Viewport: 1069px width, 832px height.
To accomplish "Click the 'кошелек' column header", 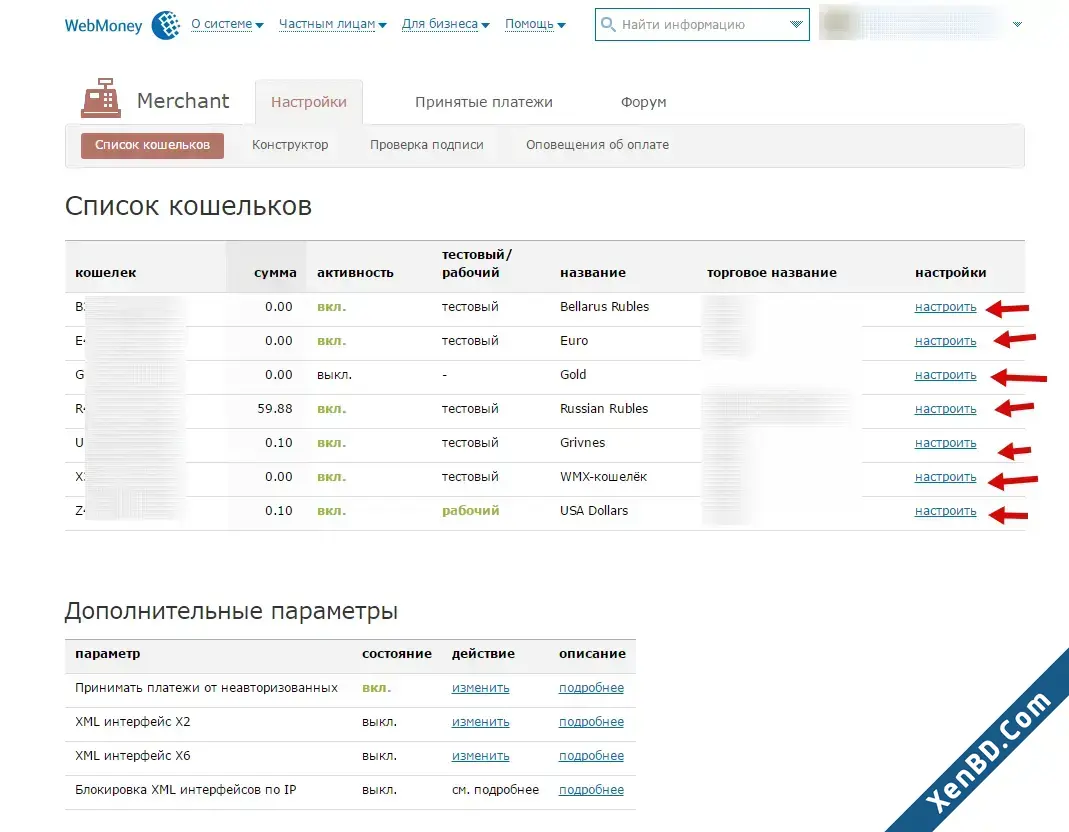I will click(106, 273).
